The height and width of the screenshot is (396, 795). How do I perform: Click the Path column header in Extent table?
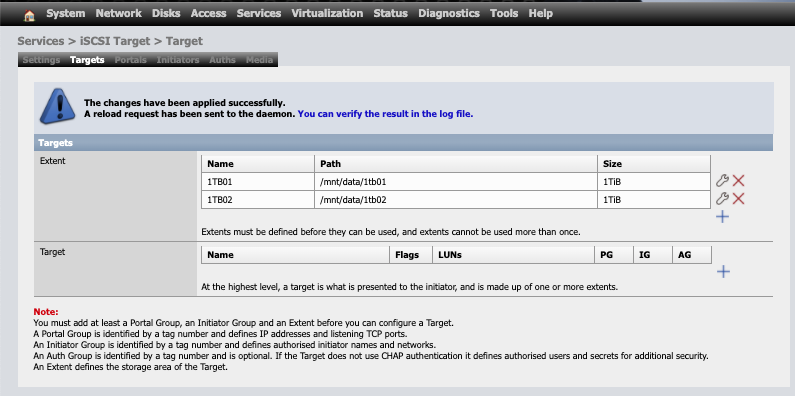point(456,164)
